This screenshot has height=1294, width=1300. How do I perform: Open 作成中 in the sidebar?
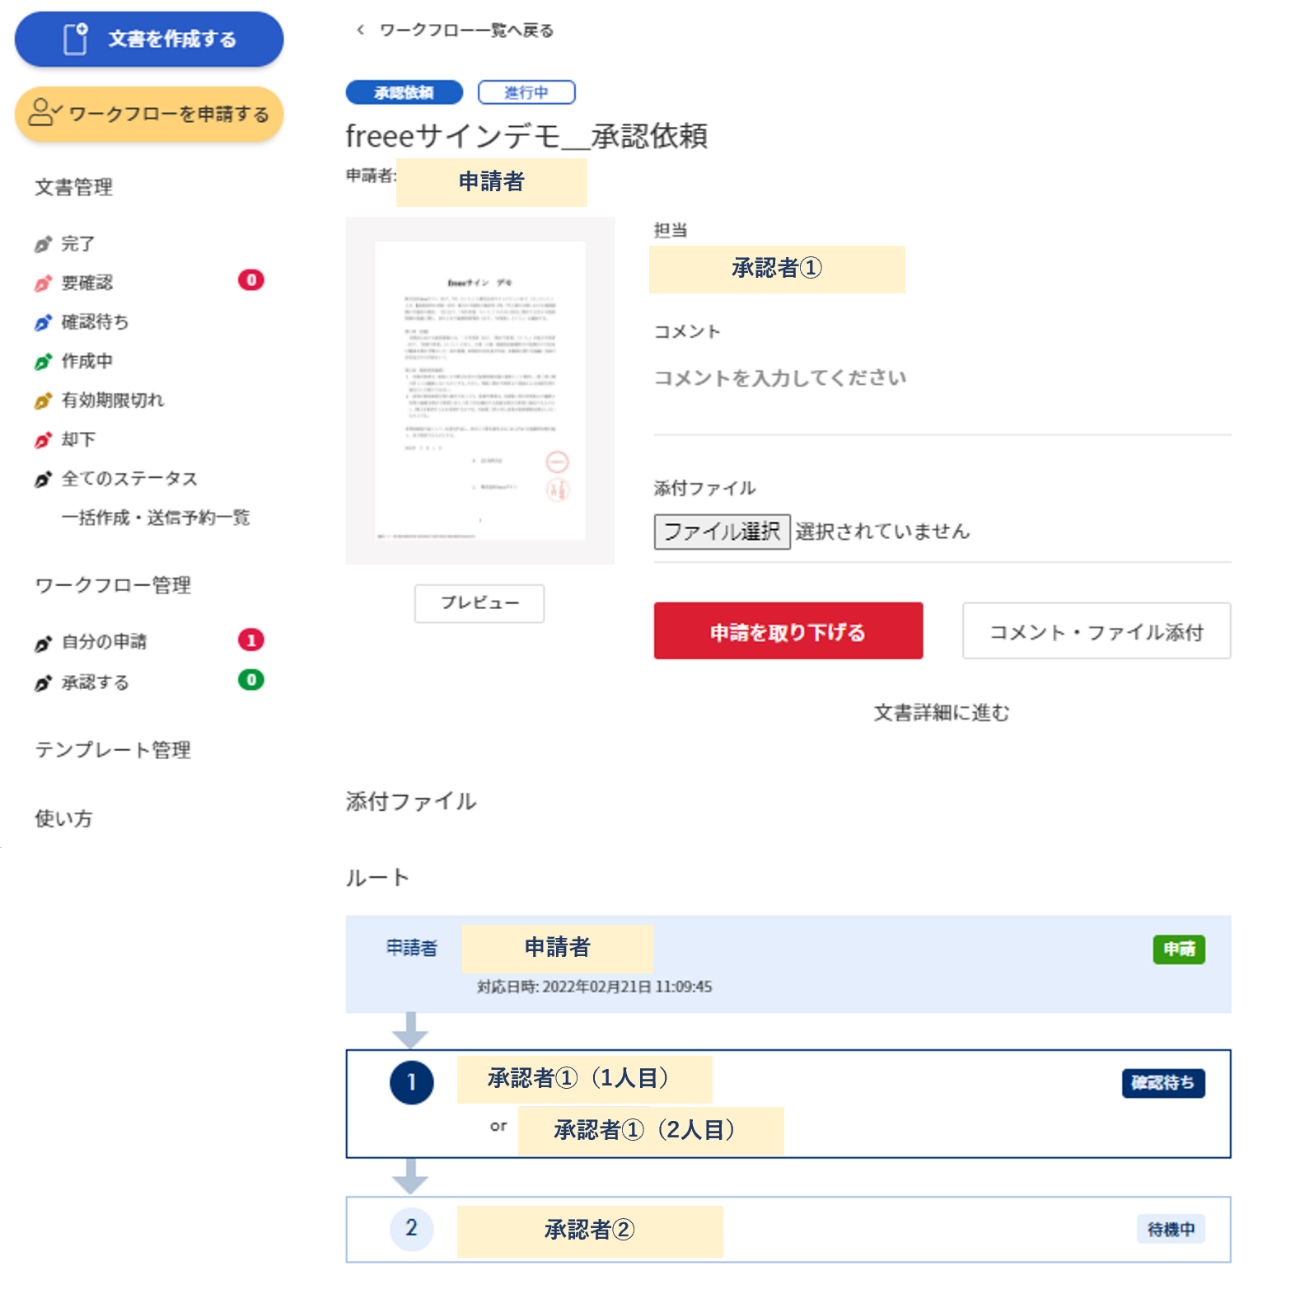coord(87,361)
